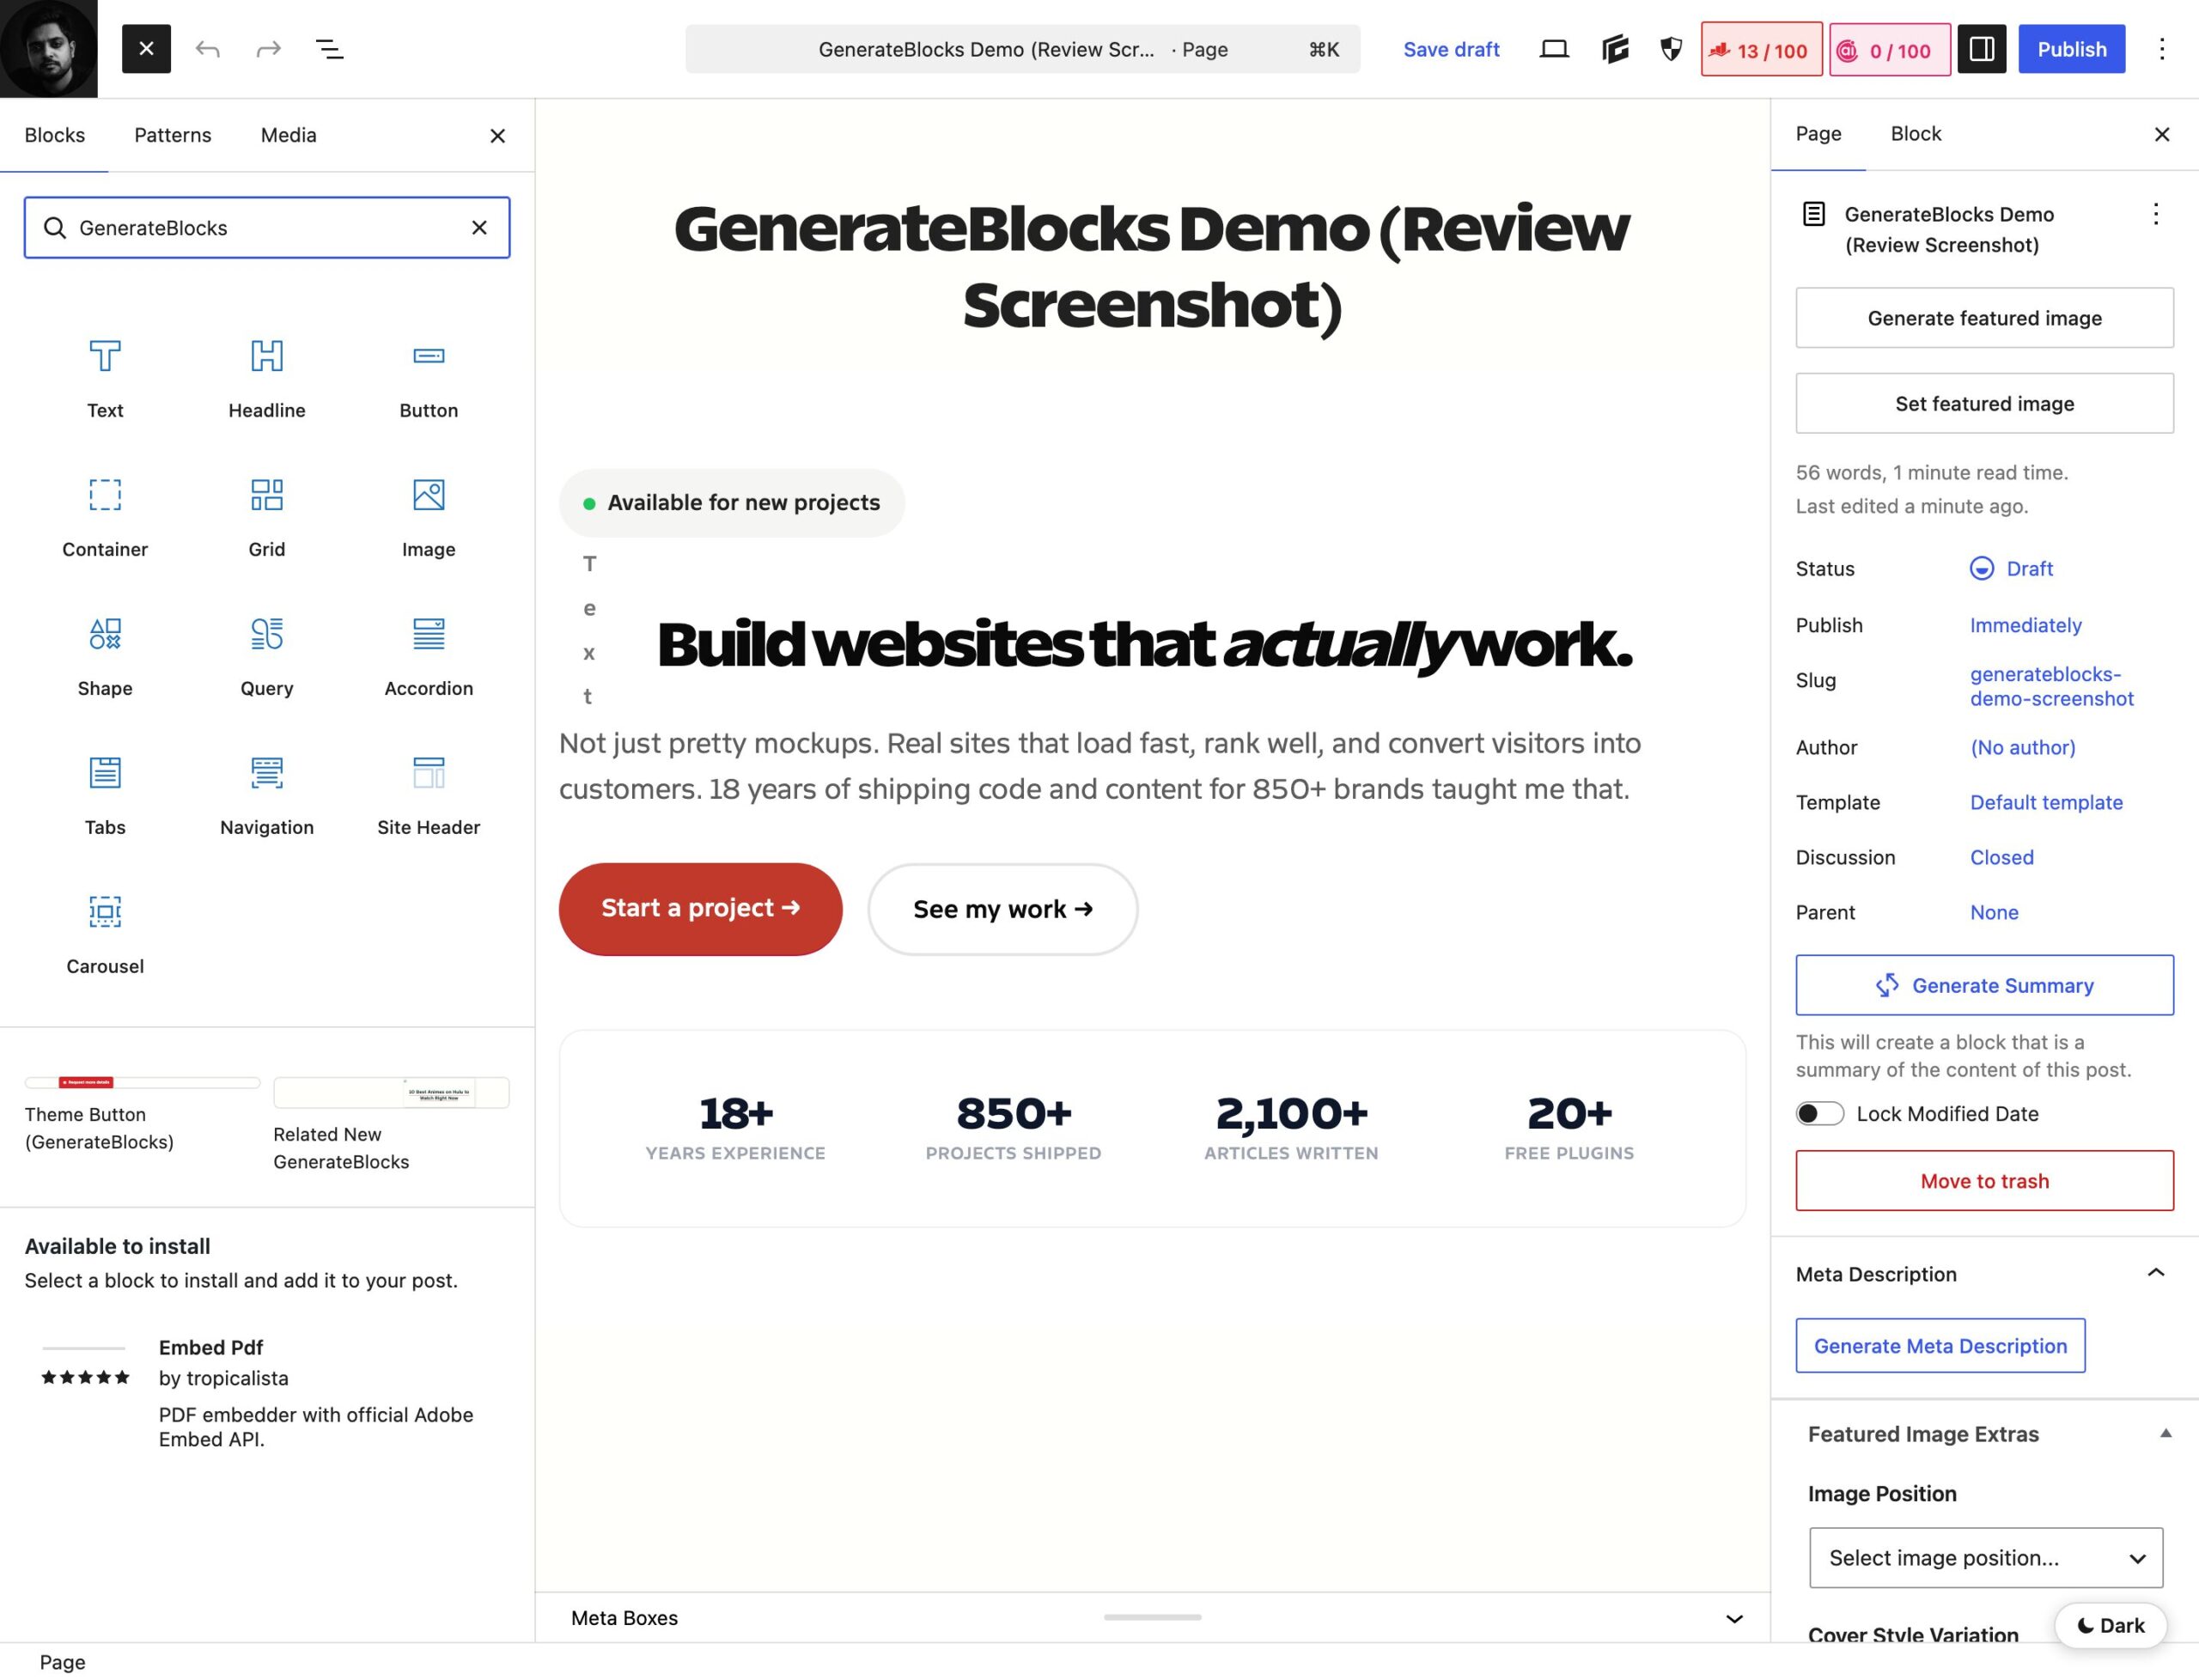2199x1680 pixels.
Task: Close the block inserter toggle
Action: (x=146, y=49)
